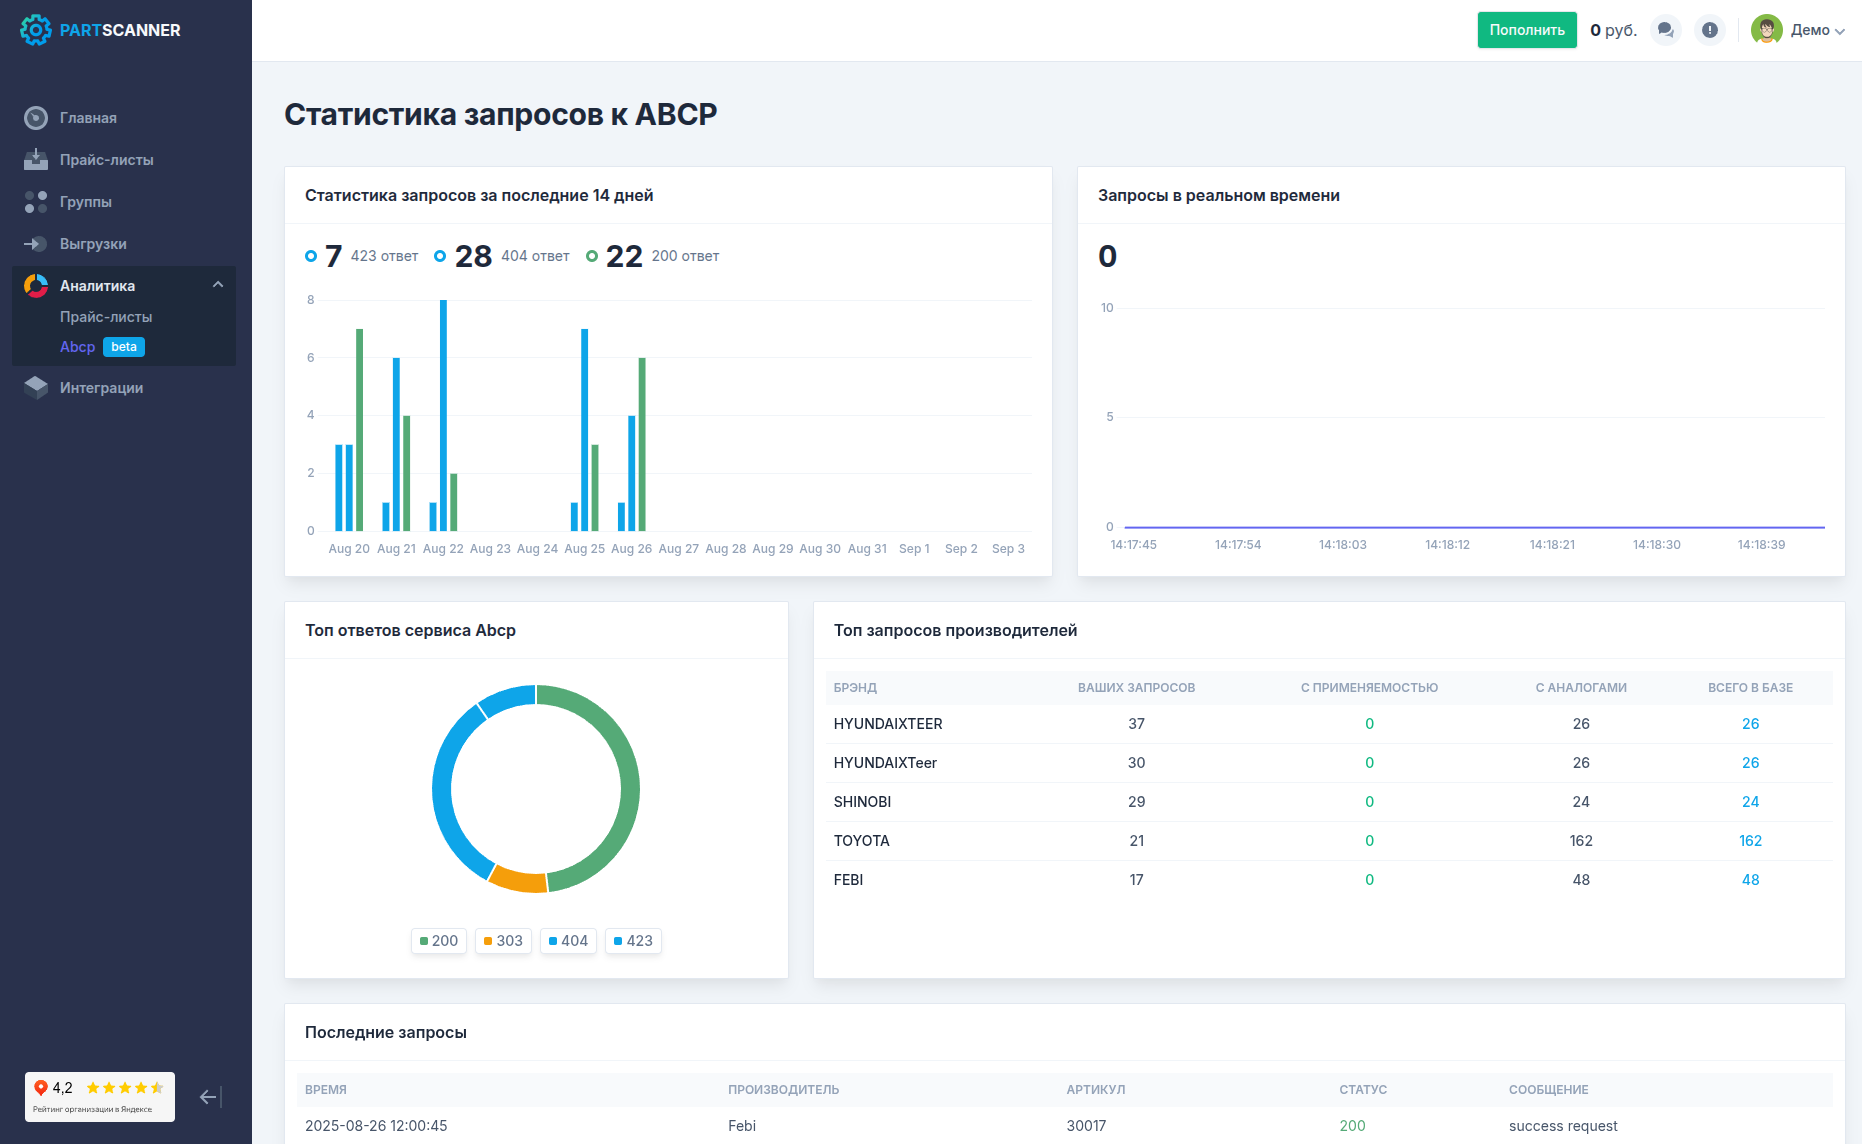Click the Статус column header
The width and height of the screenshot is (1862, 1144).
point(1363,1090)
